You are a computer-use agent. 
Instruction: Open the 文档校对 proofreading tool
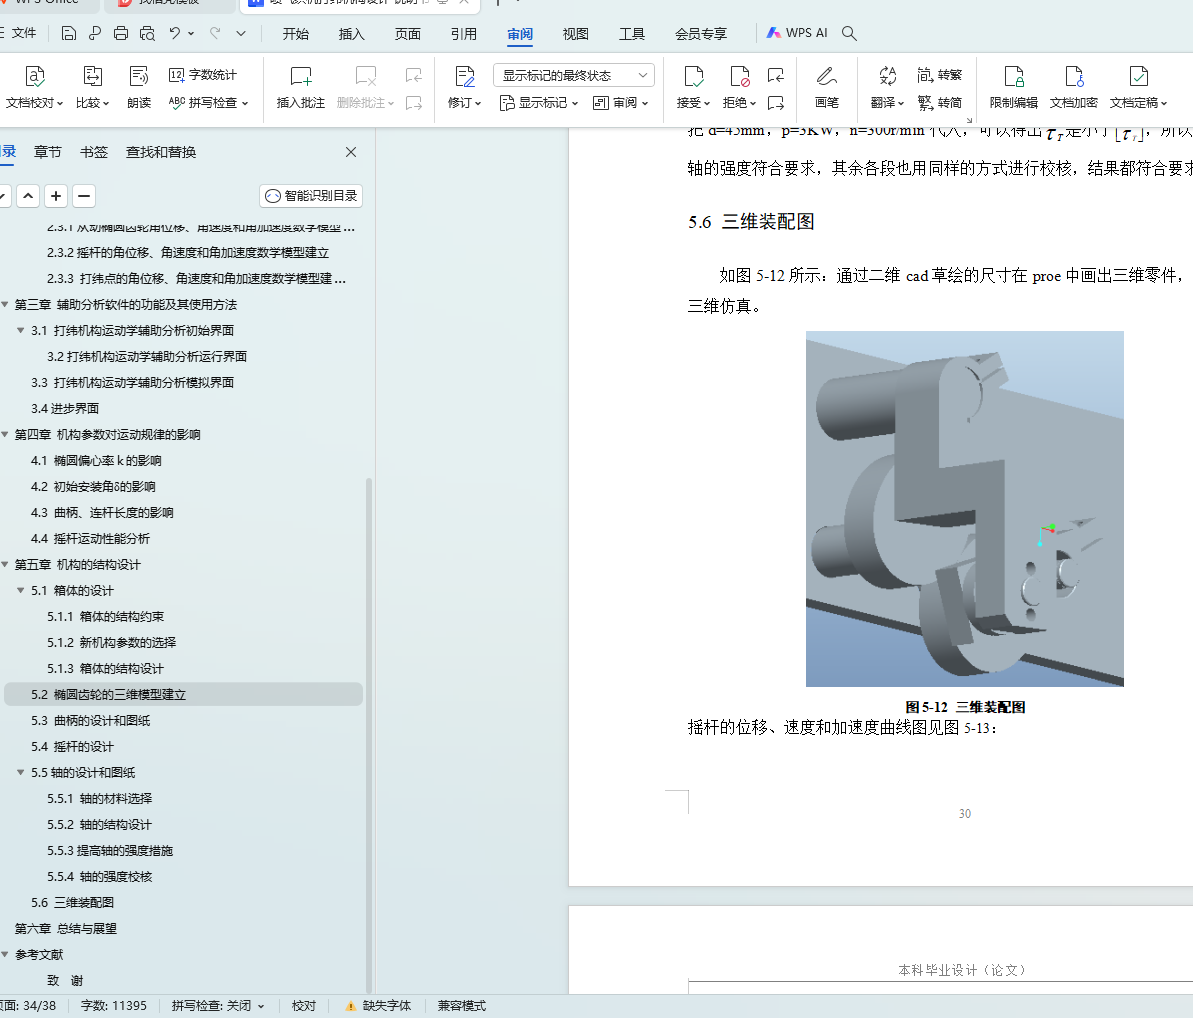pyautogui.click(x=34, y=87)
